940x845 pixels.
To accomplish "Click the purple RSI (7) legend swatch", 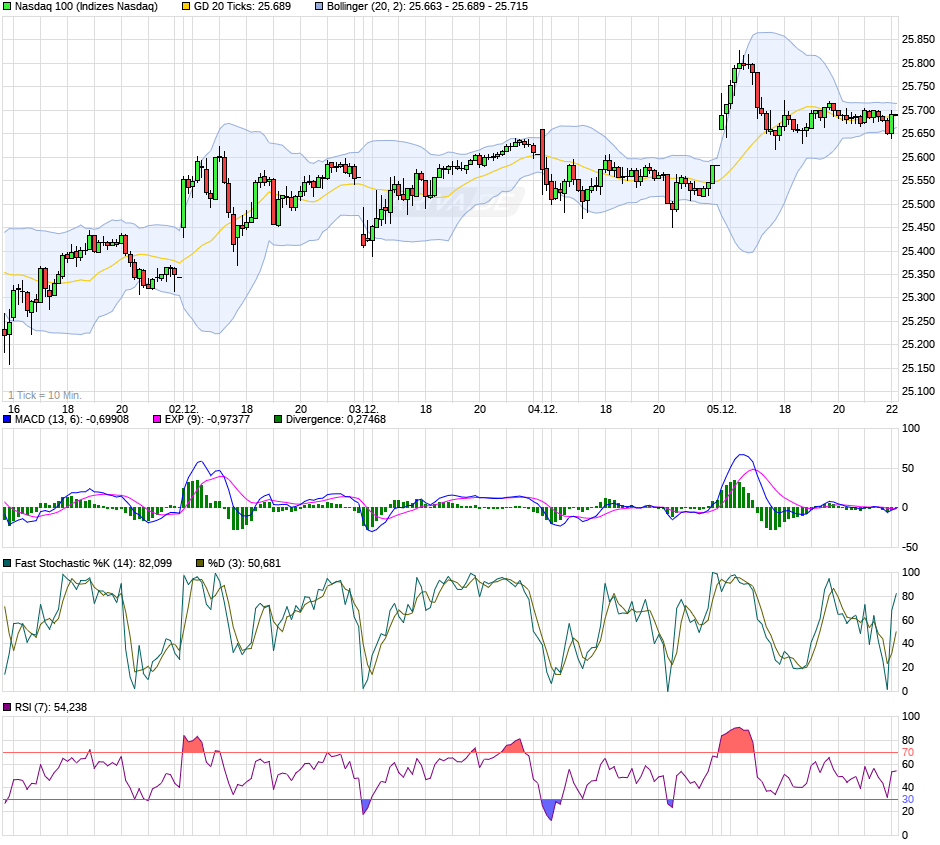I will click(x=7, y=707).
